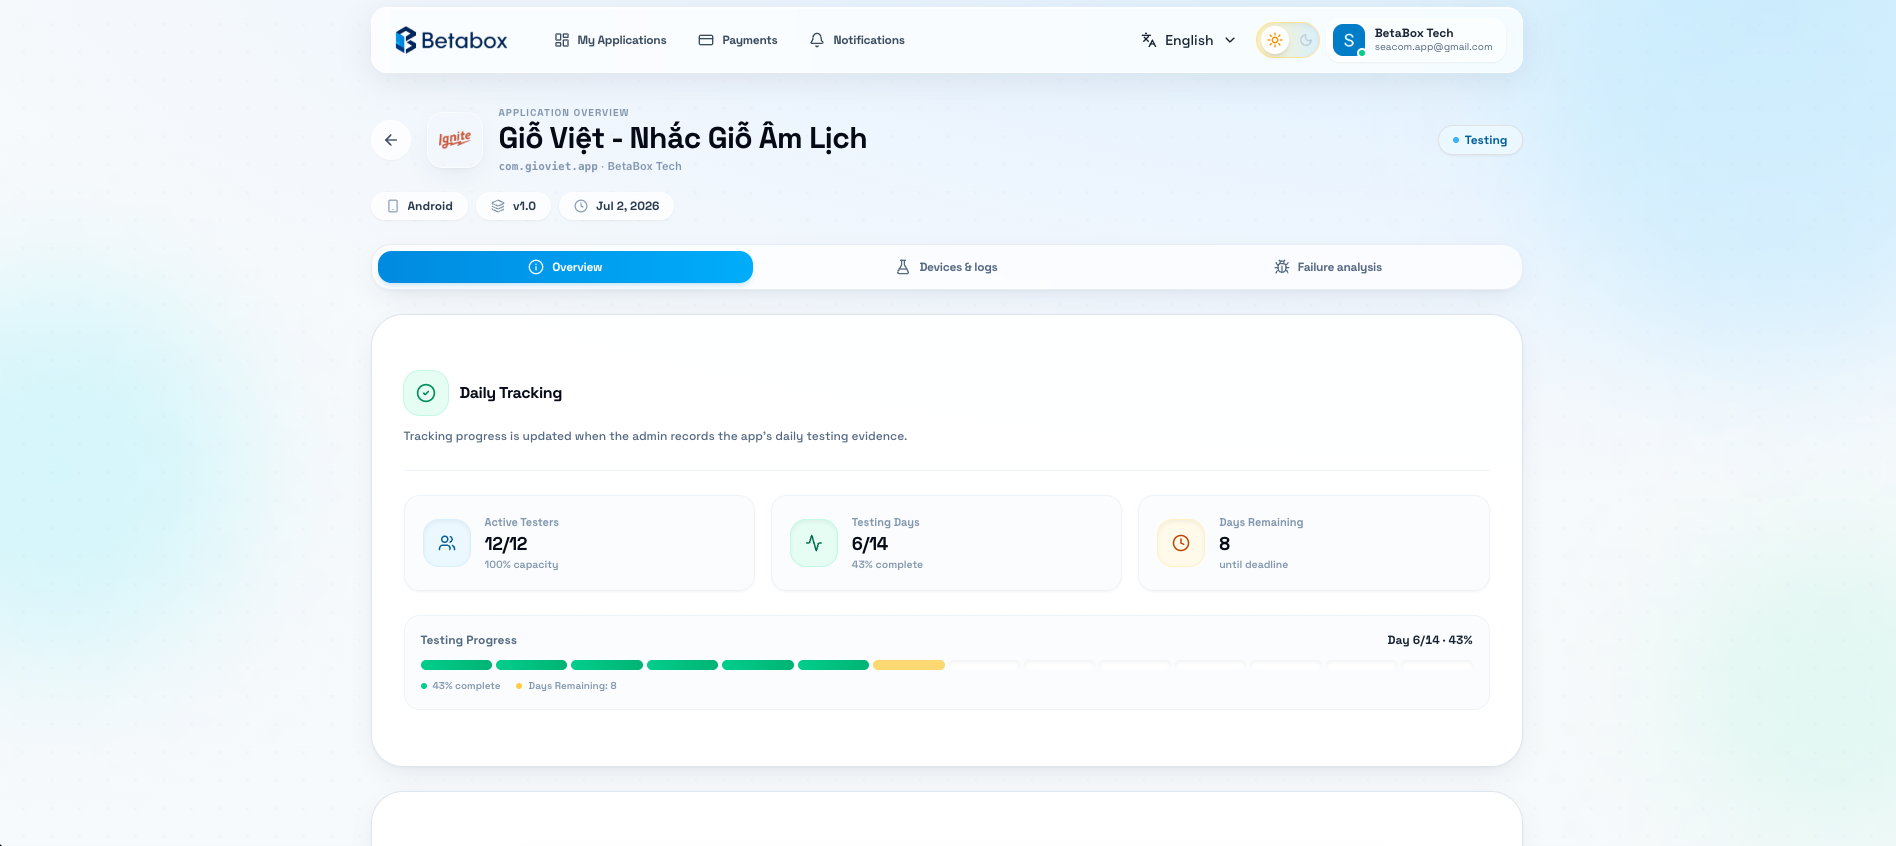
Task: Click the 12/12 active testers value
Action: coord(506,544)
